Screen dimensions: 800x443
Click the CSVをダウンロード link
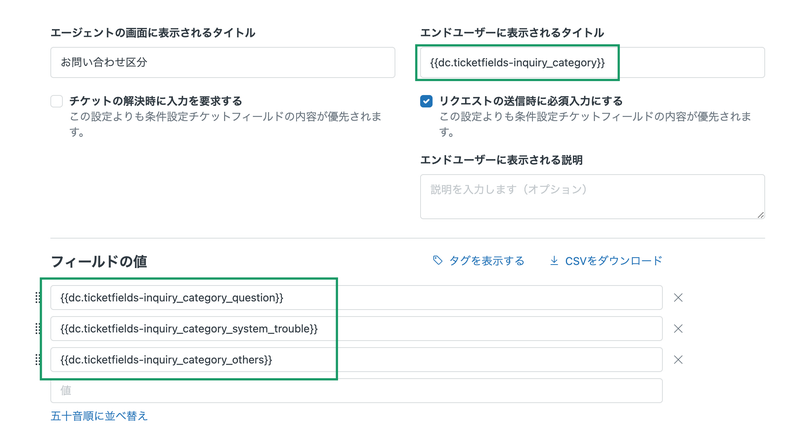click(x=613, y=261)
